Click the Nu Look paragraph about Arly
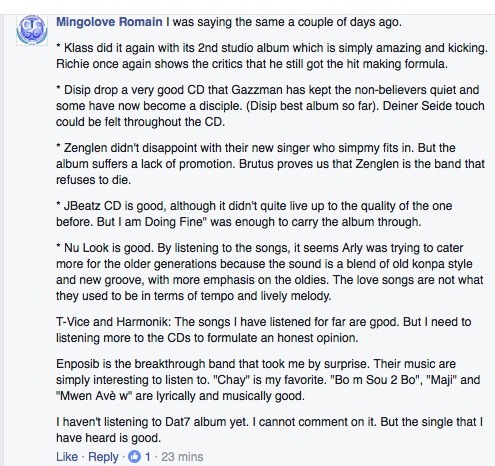The width and height of the screenshot is (495, 466). click(269, 272)
